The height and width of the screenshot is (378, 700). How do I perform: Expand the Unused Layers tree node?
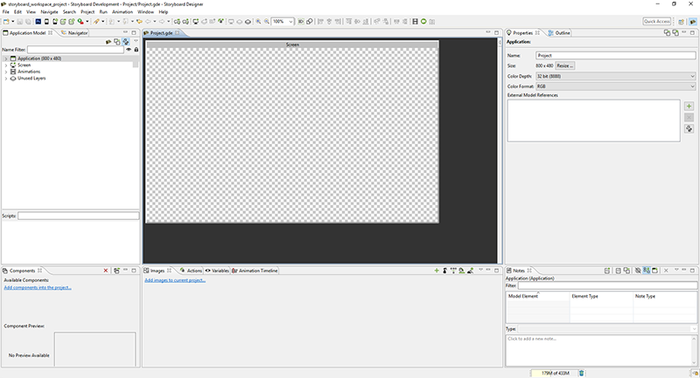point(6,79)
